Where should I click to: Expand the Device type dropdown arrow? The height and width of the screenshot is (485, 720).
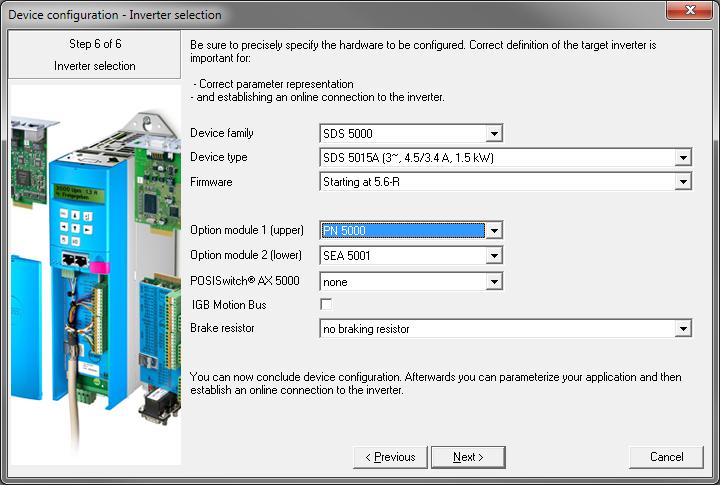(x=683, y=158)
